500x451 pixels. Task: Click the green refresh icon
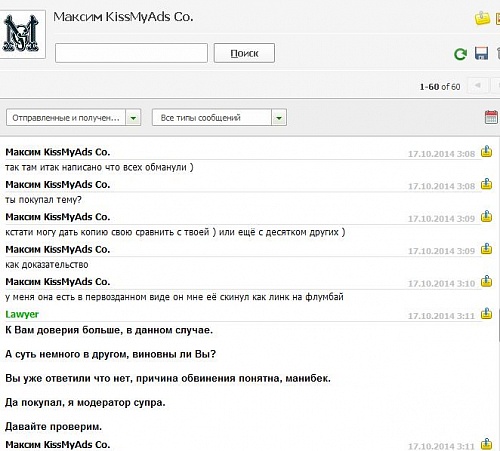460,54
